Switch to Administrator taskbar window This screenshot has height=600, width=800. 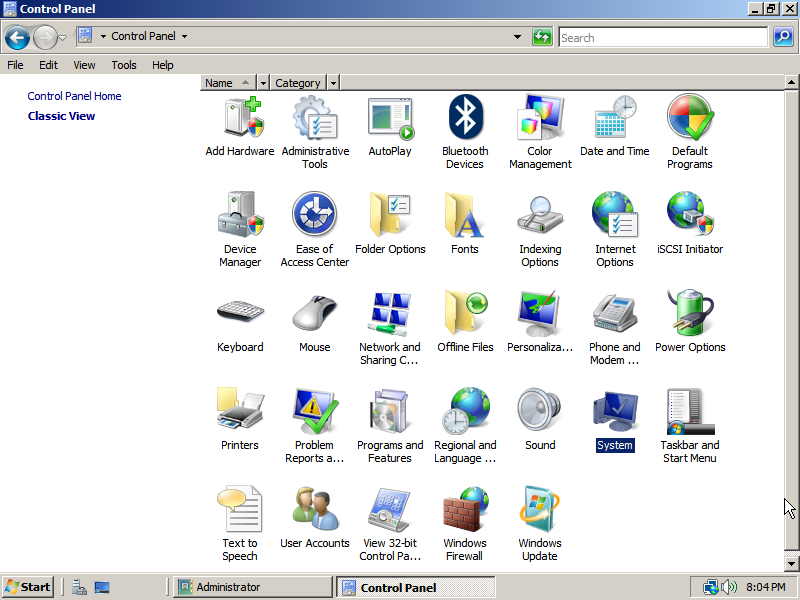tap(252, 587)
